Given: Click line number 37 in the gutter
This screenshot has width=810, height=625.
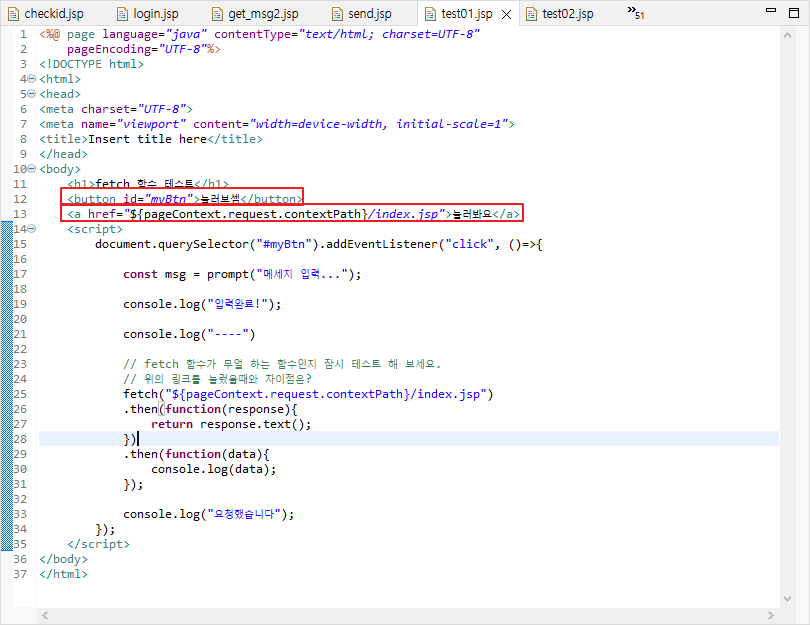Looking at the screenshot, I should click(20, 574).
